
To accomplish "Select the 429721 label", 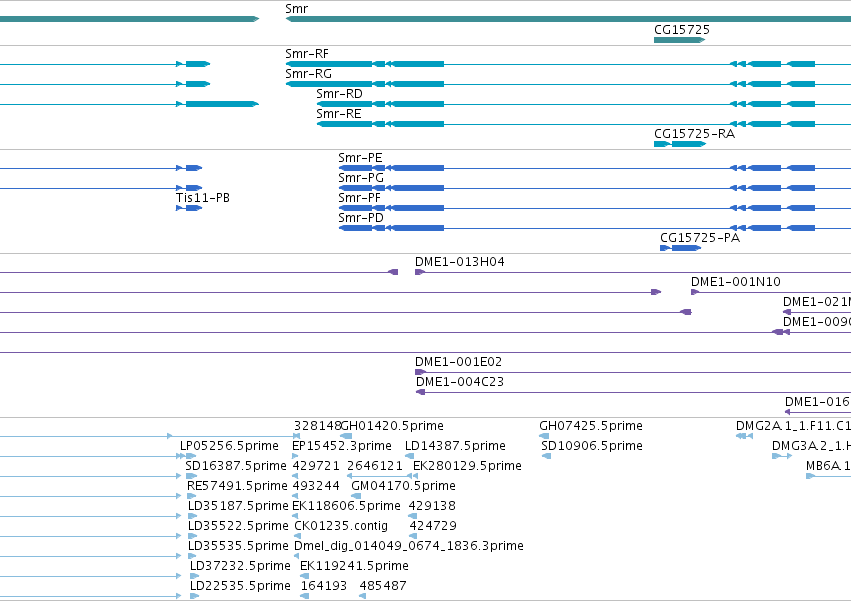I will [x=316, y=466].
